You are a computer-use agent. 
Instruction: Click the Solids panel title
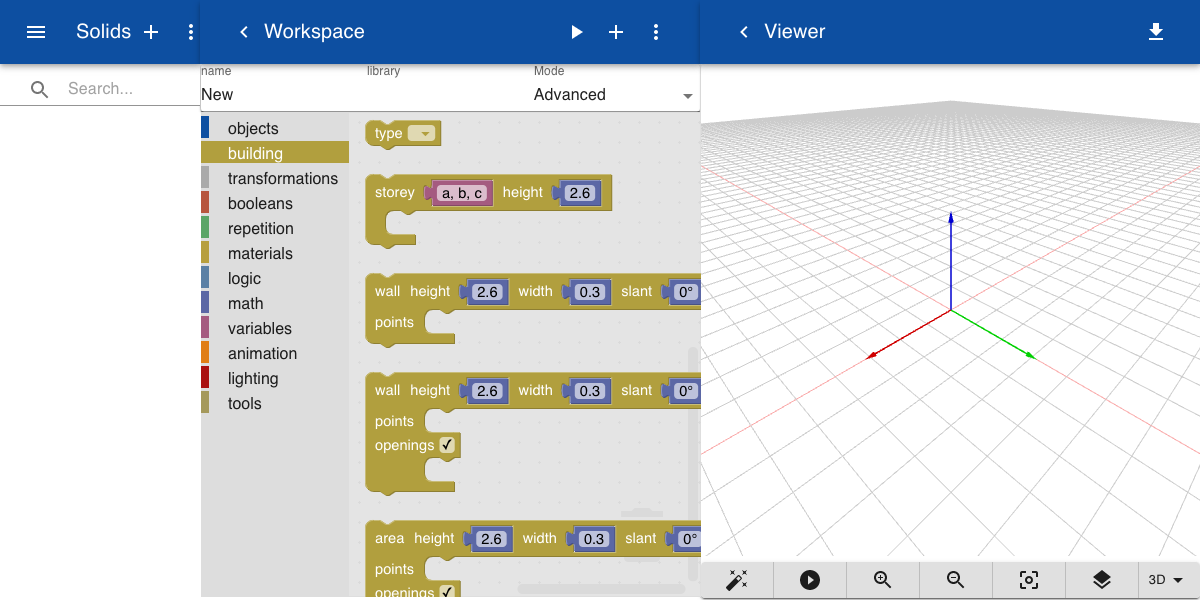click(x=103, y=32)
